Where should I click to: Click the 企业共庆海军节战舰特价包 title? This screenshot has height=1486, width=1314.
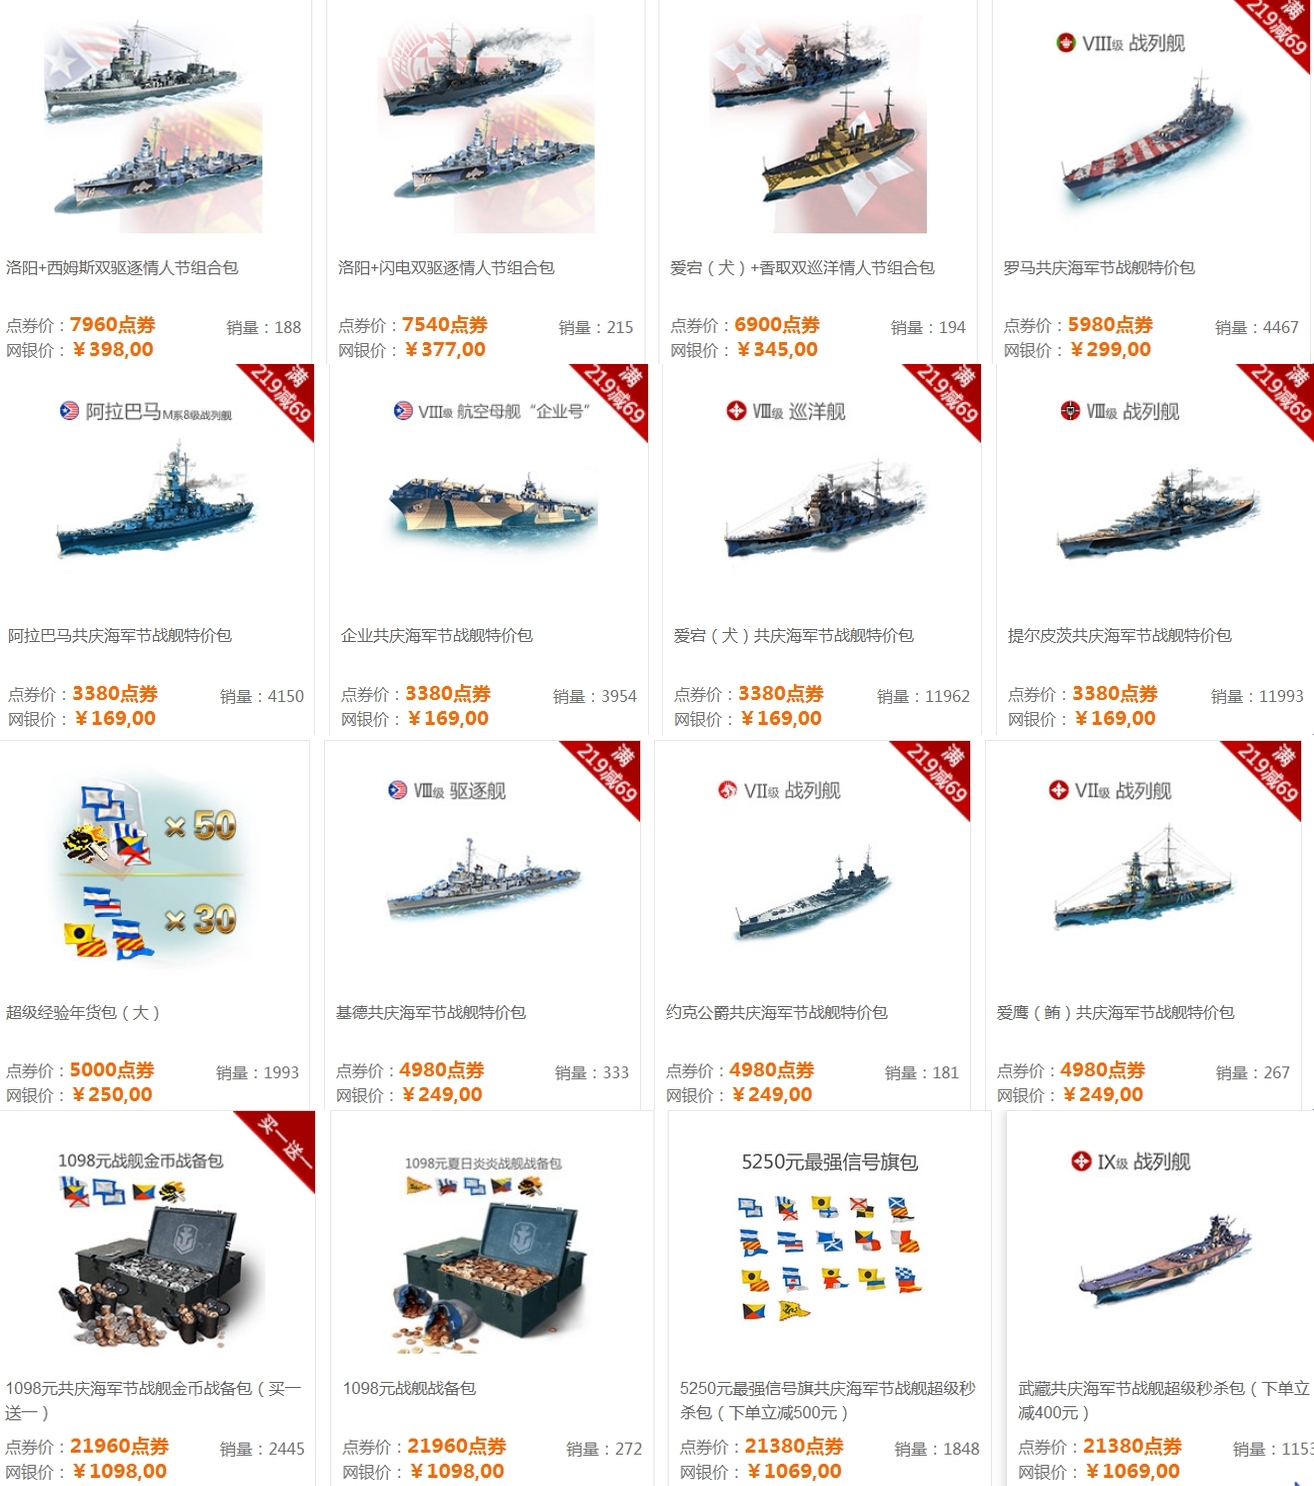[437, 636]
